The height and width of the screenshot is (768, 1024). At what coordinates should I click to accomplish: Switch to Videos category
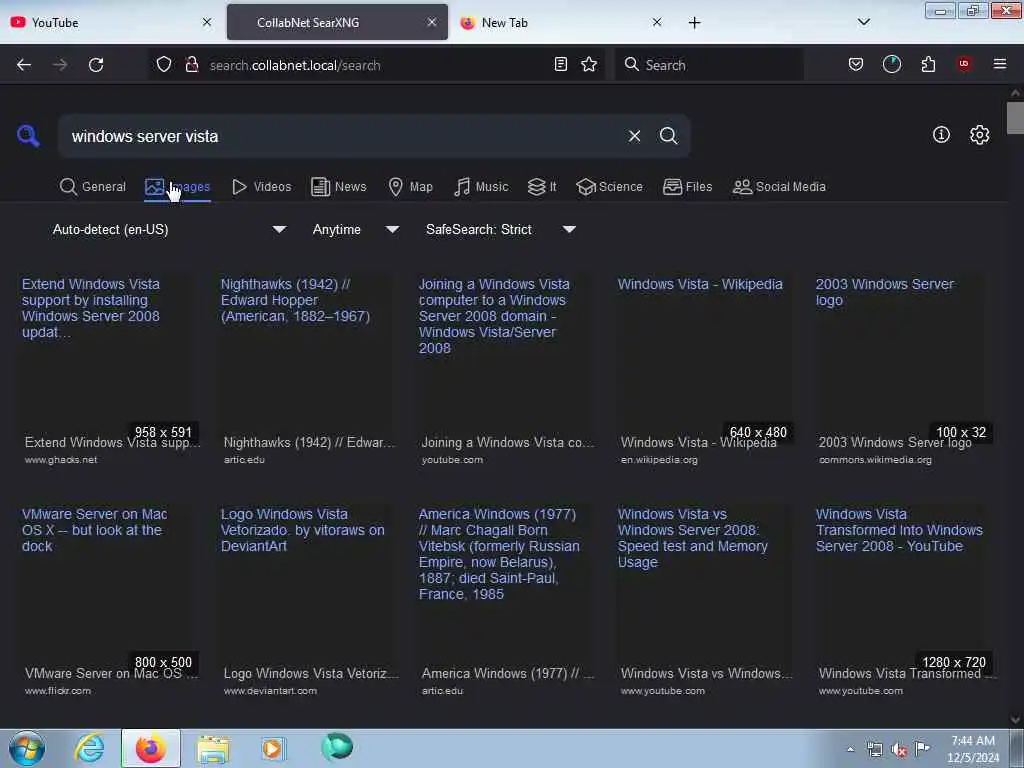click(x=262, y=187)
